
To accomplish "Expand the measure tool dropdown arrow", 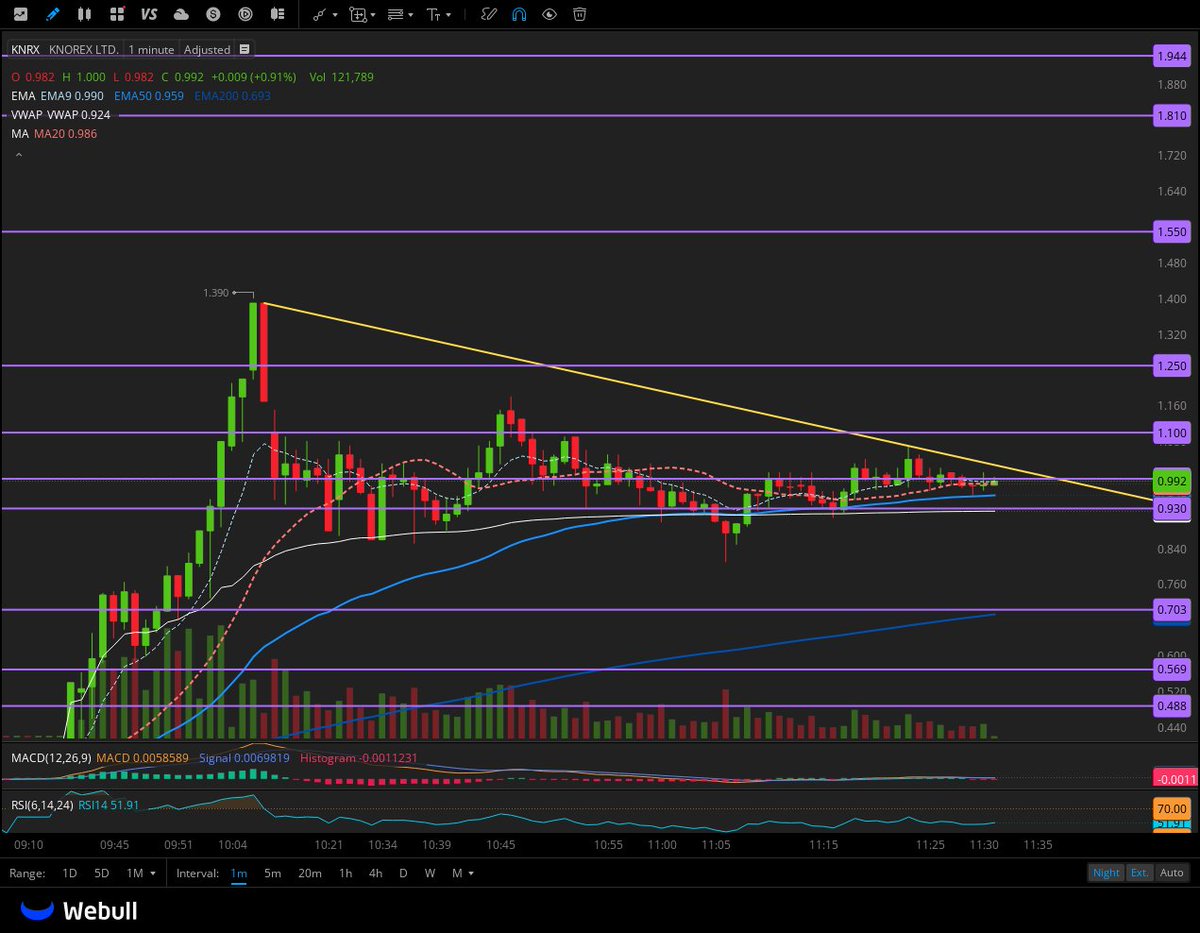I will (372, 15).
